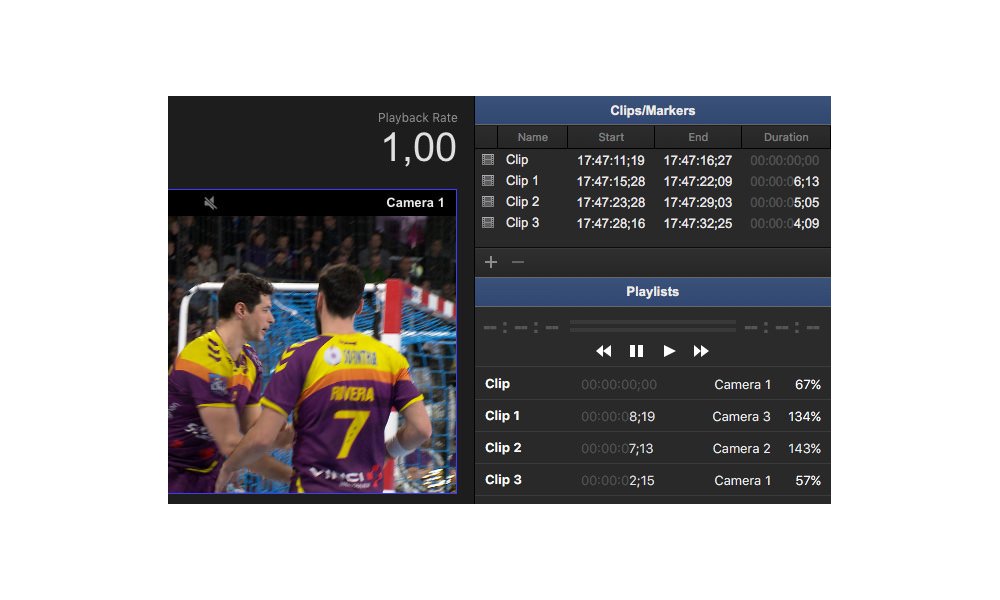Remove a clip with the minus icon
The width and height of the screenshot is (1000, 600).
517,262
